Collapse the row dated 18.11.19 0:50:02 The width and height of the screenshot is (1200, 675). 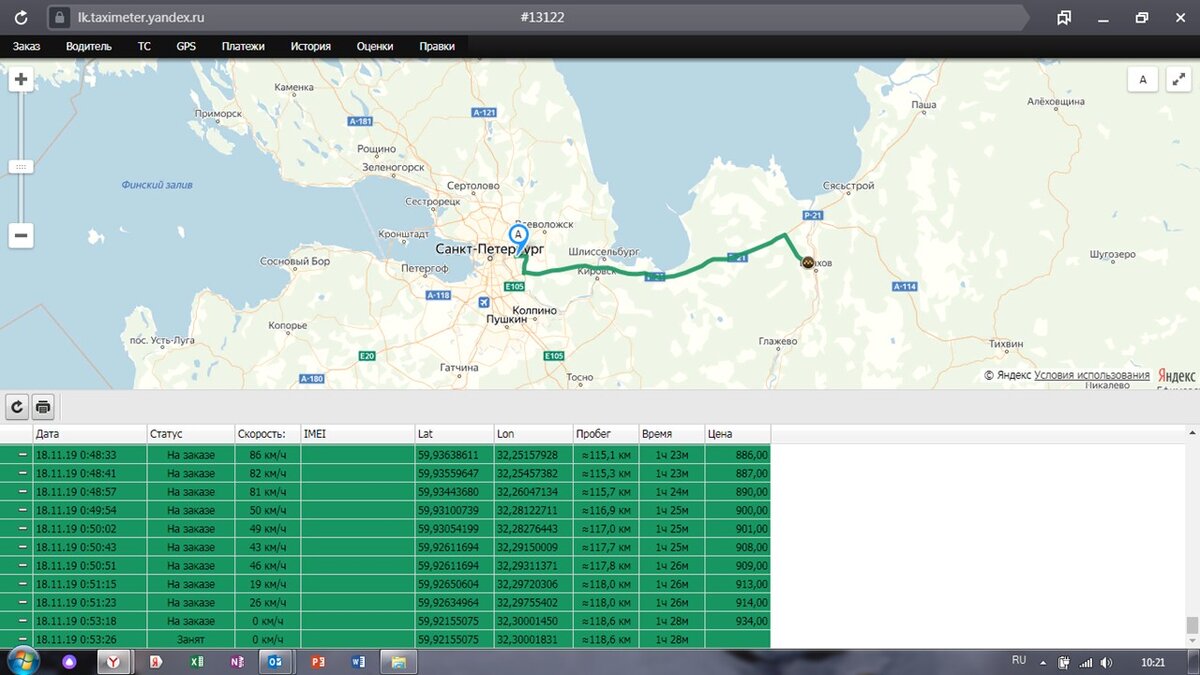click(x=22, y=529)
